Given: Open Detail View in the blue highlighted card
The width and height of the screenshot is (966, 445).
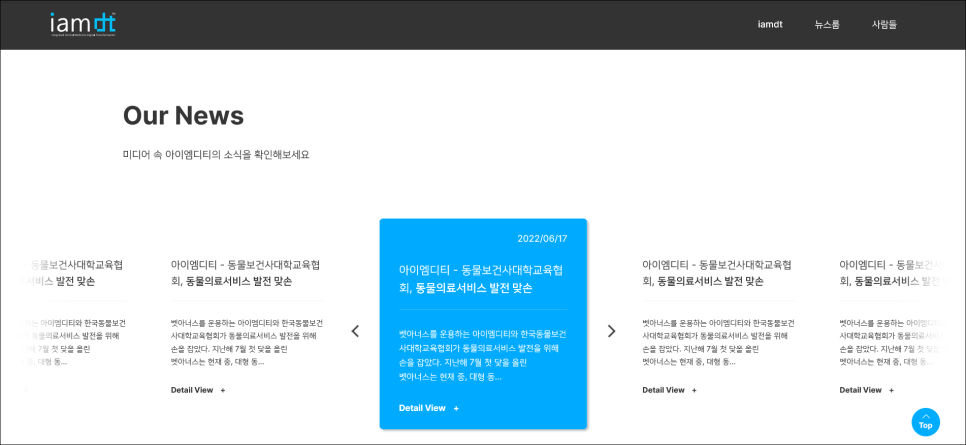Looking at the screenshot, I should coord(422,408).
